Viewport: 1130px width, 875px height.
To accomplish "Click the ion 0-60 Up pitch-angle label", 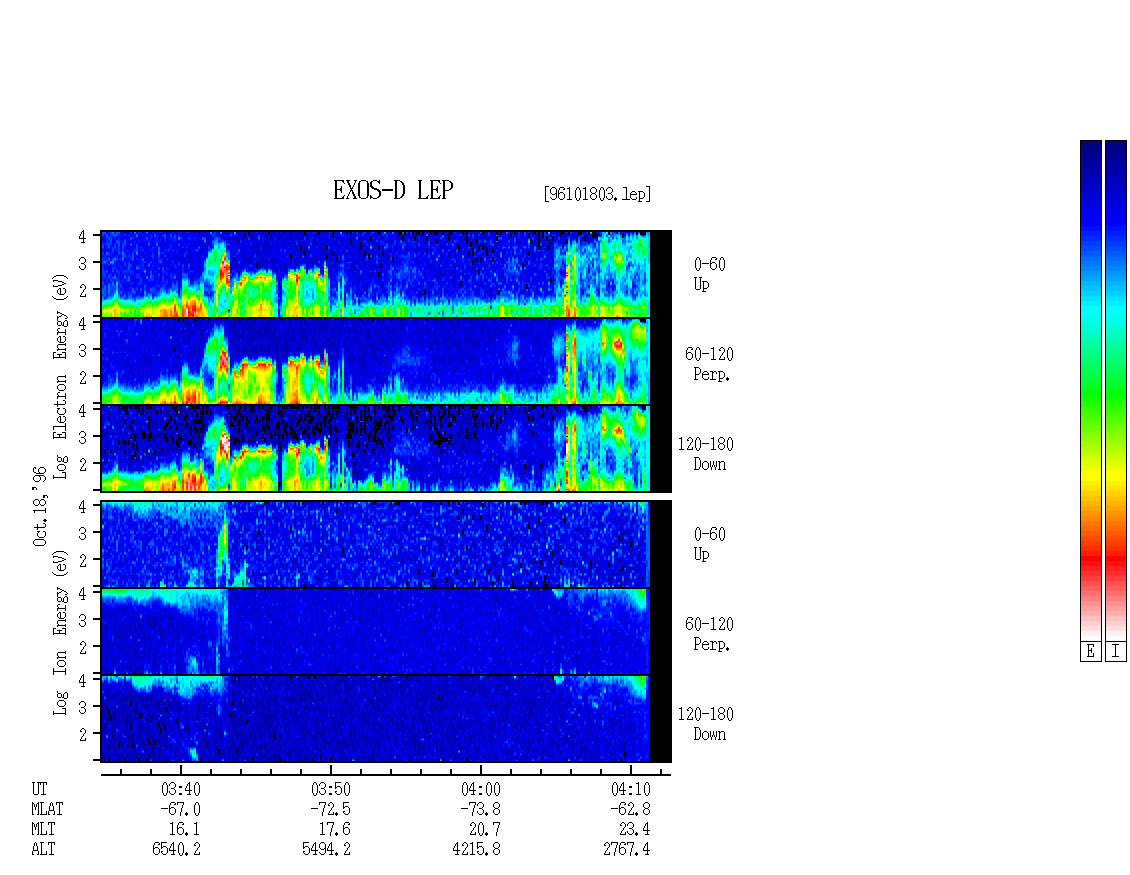I will coord(709,544).
